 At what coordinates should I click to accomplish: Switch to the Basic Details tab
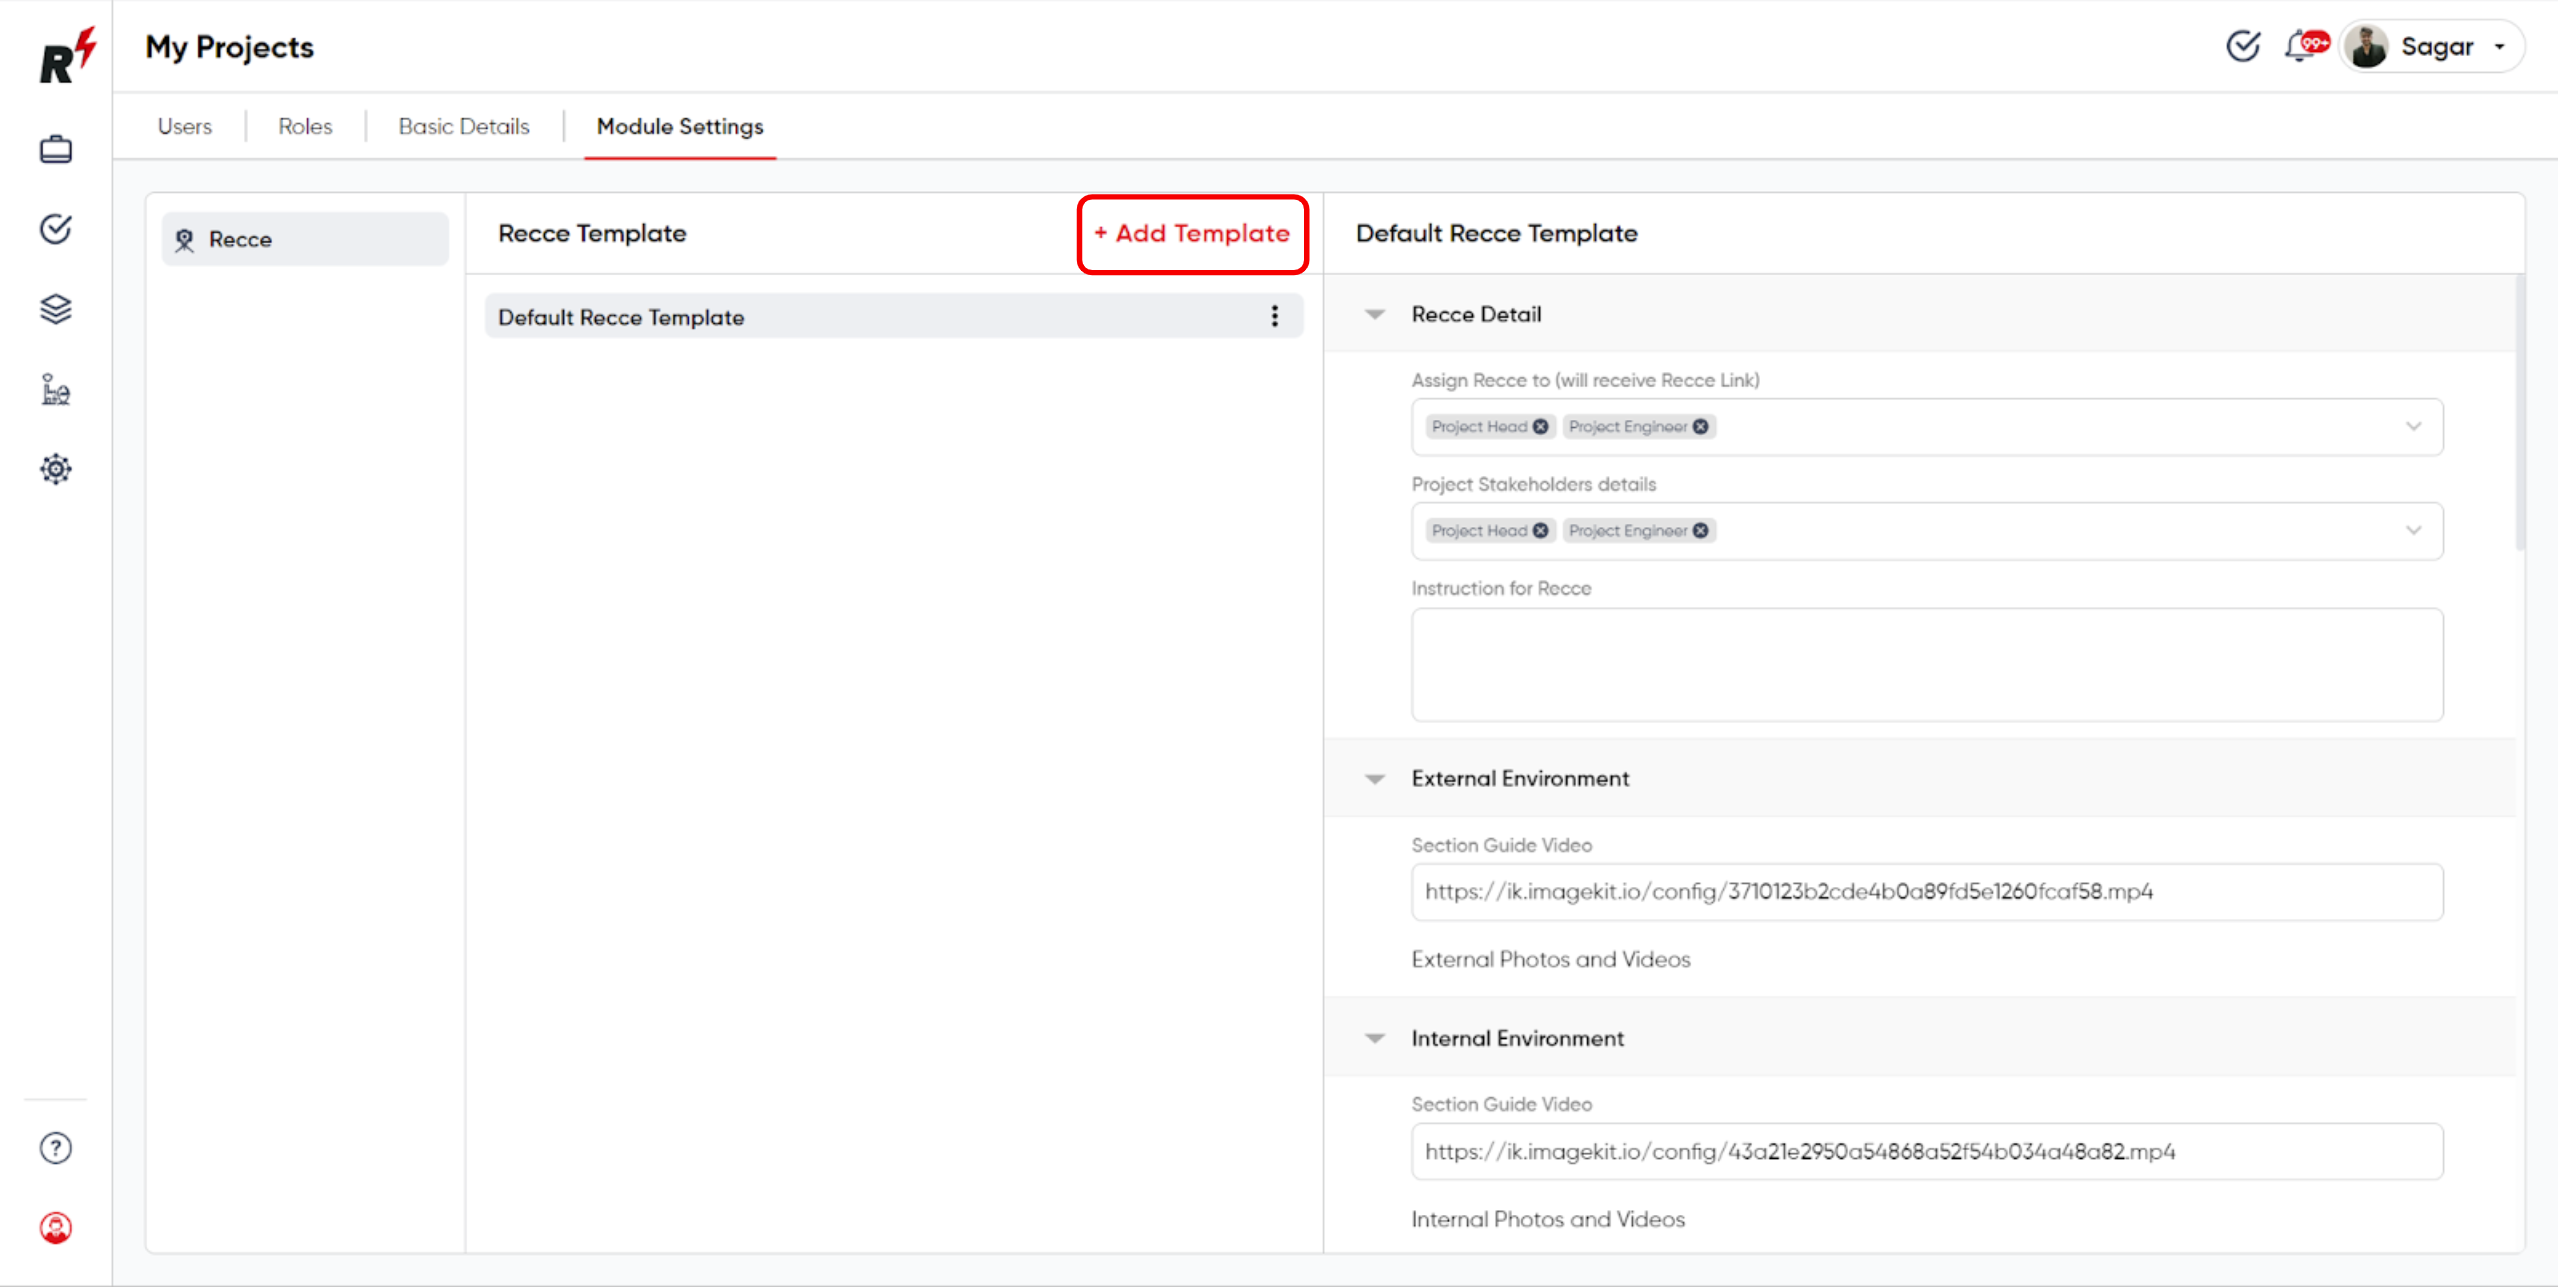[464, 126]
